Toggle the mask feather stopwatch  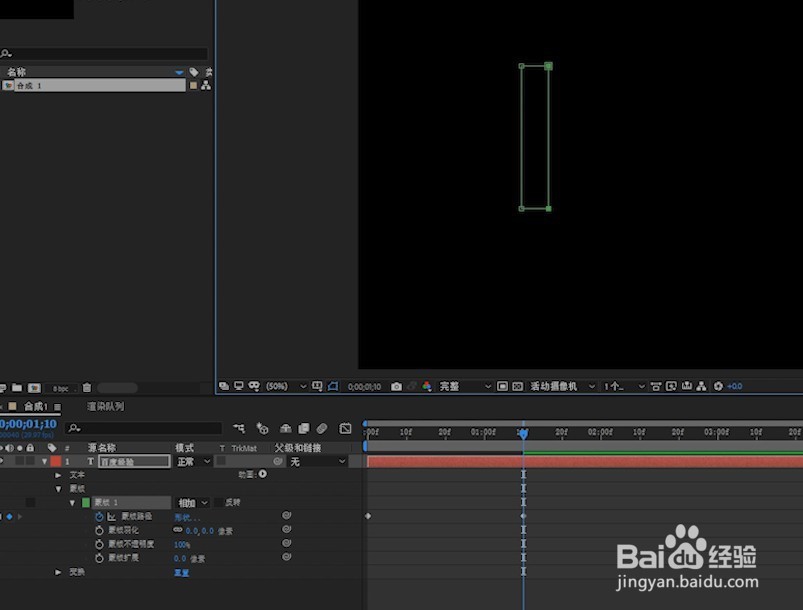(99, 530)
